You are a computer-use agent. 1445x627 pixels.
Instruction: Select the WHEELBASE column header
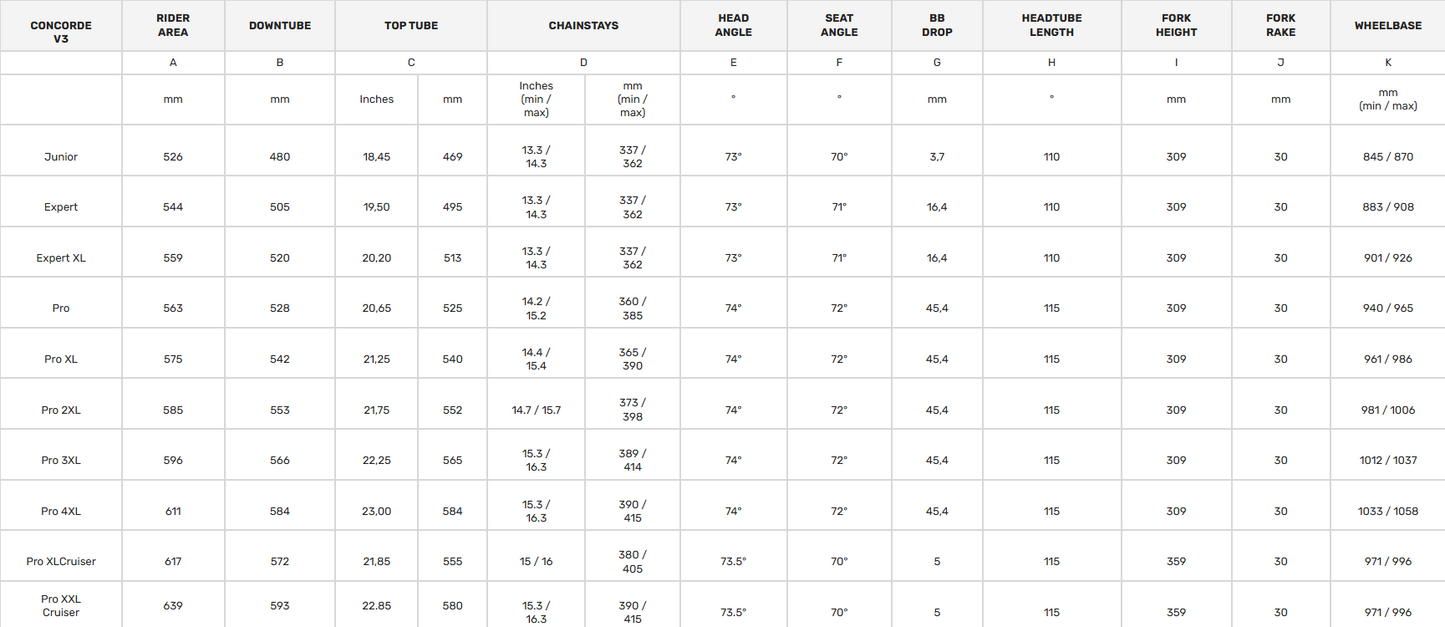[1388, 26]
